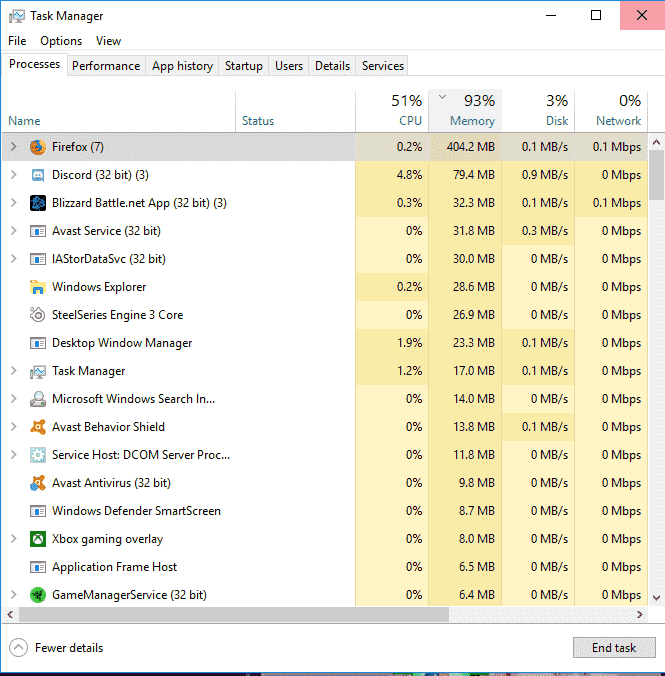The height and width of the screenshot is (676, 665).
Task: Click the Avast Behavior Shield icon
Action: pos(38,427)
